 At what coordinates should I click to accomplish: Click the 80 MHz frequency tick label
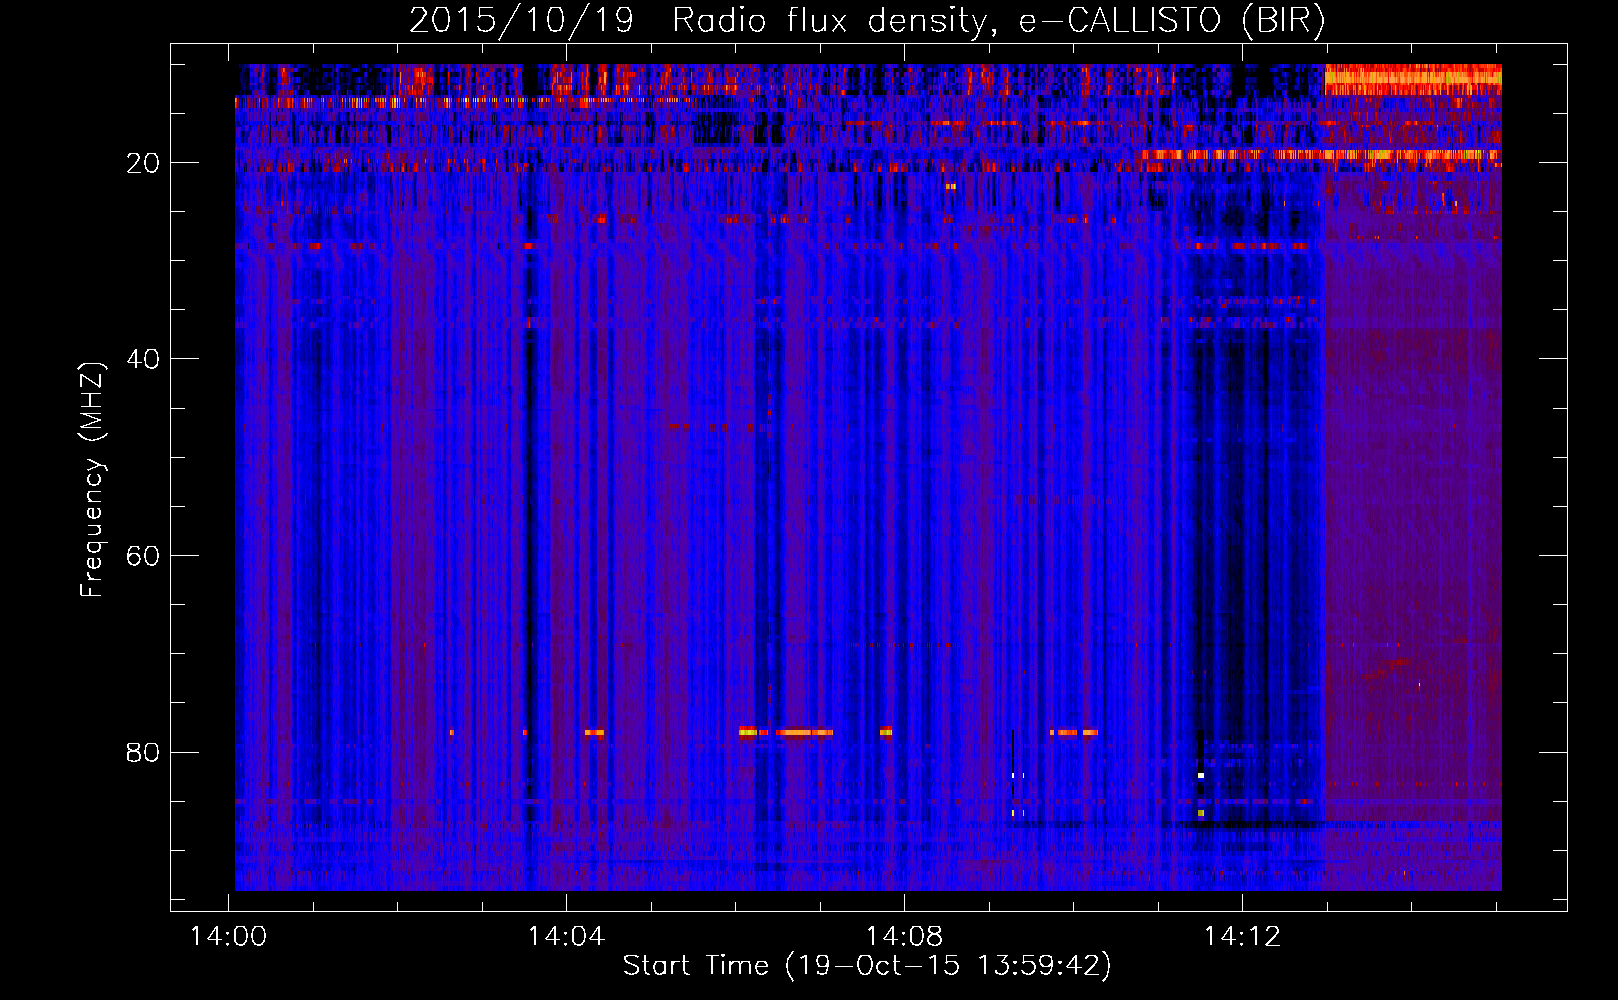click(x=143, y=752)
